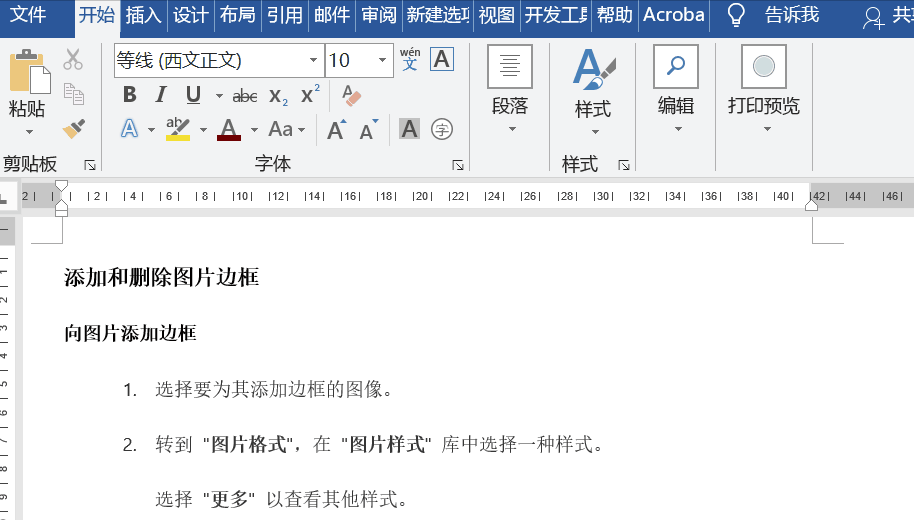
Task: Switch to the 审阅 Review tab
Action: (x=379, y=15)
